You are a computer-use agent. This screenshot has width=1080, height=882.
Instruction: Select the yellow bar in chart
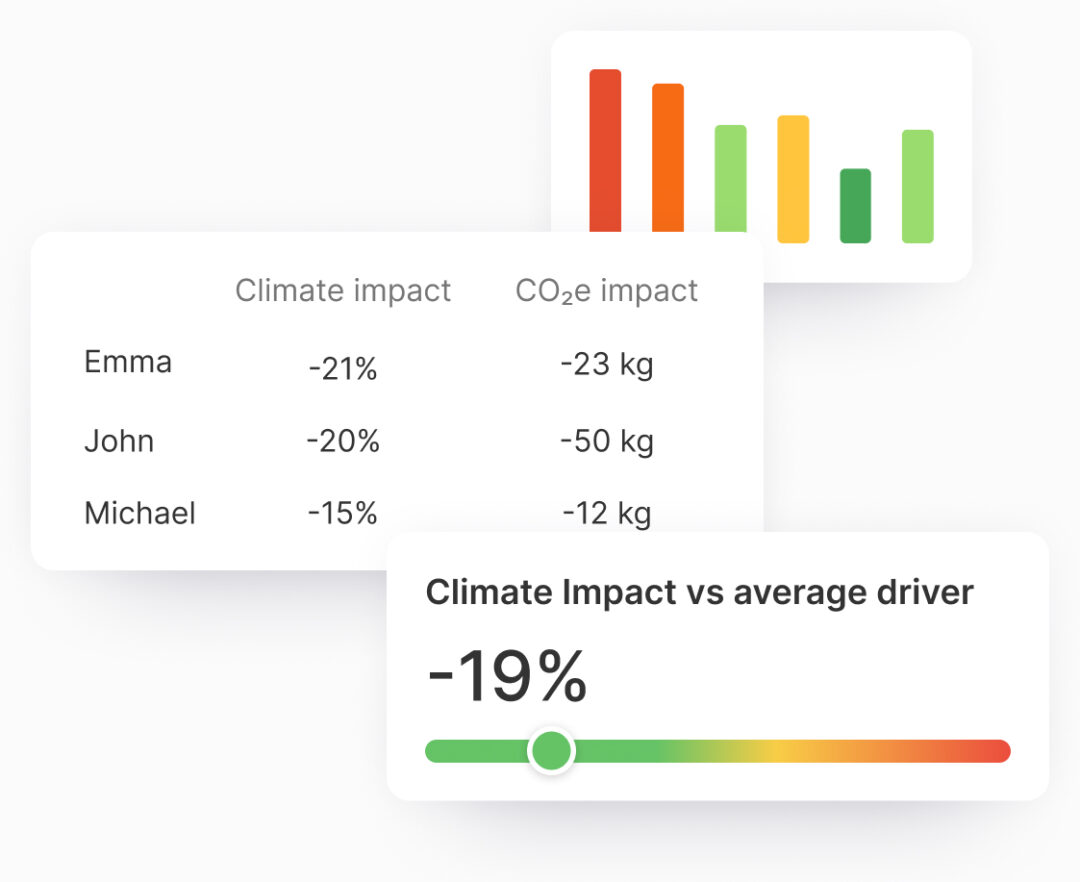pos(793,179)
